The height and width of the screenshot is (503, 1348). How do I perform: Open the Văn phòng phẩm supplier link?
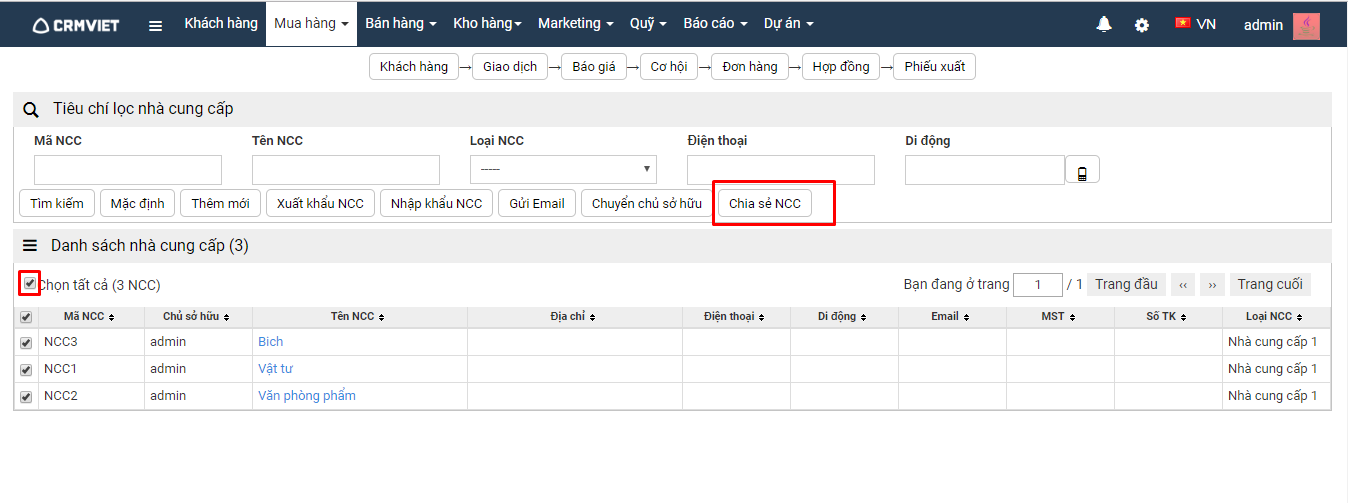(306, 396)
